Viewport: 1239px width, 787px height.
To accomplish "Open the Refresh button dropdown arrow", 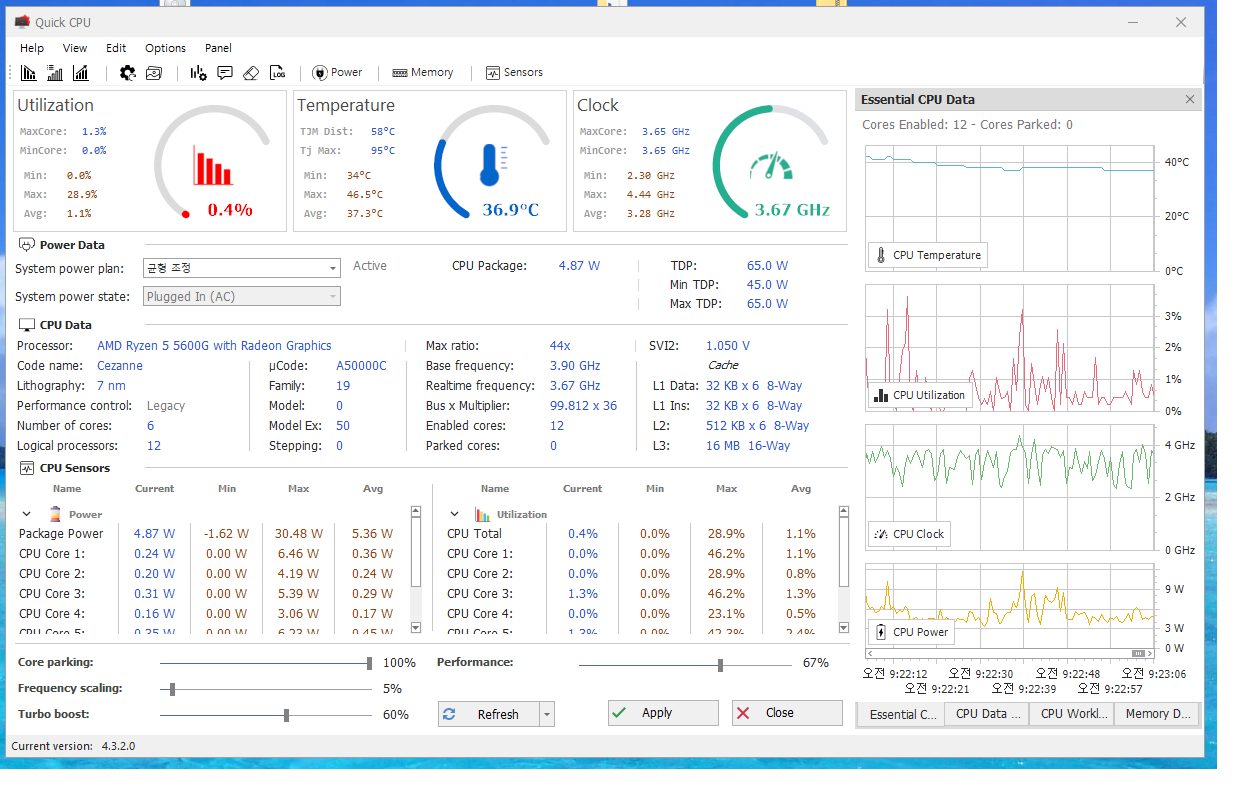I will (x=546, y=714).
